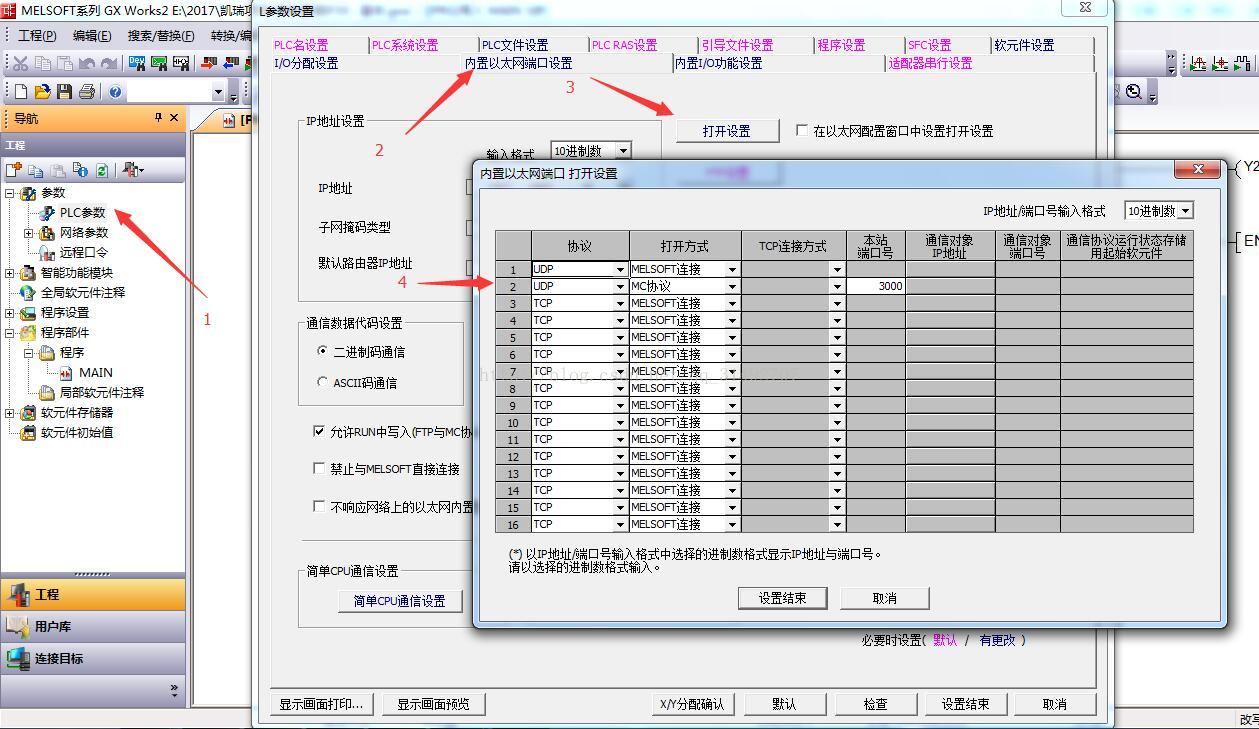Open the 搜索/替换(F) menu
Image resolution: width=1259 pixels, height=729 pixels.
point(160,35)
